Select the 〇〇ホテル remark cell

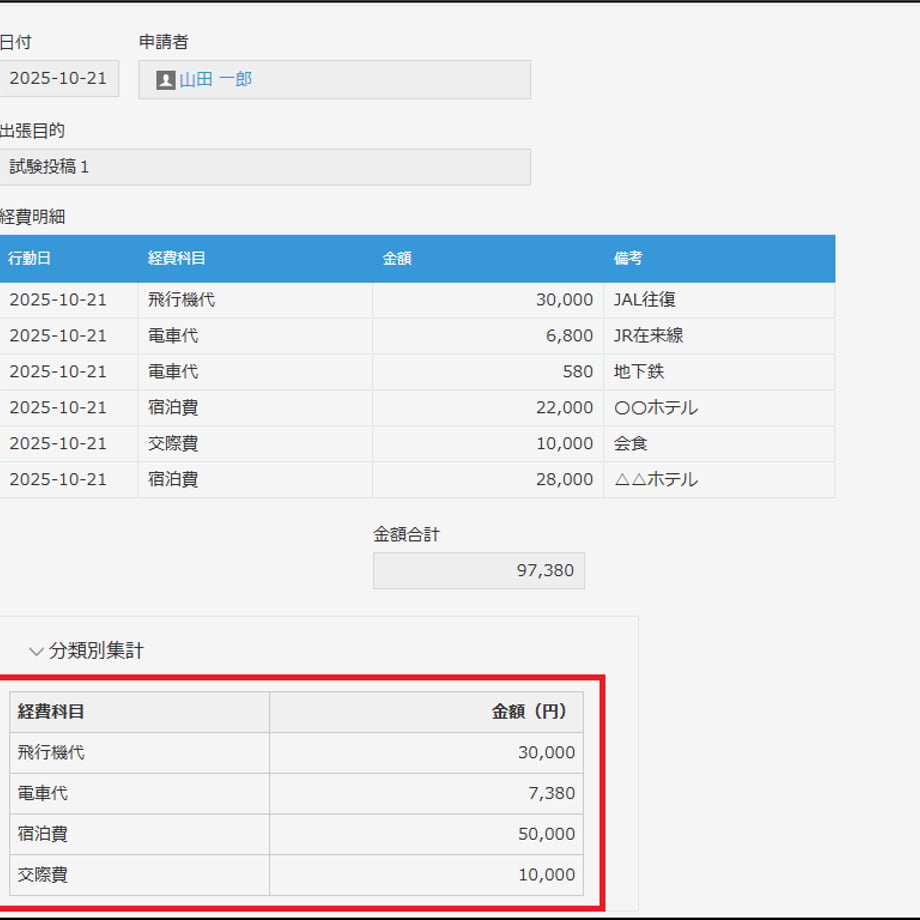pos(719,408)
